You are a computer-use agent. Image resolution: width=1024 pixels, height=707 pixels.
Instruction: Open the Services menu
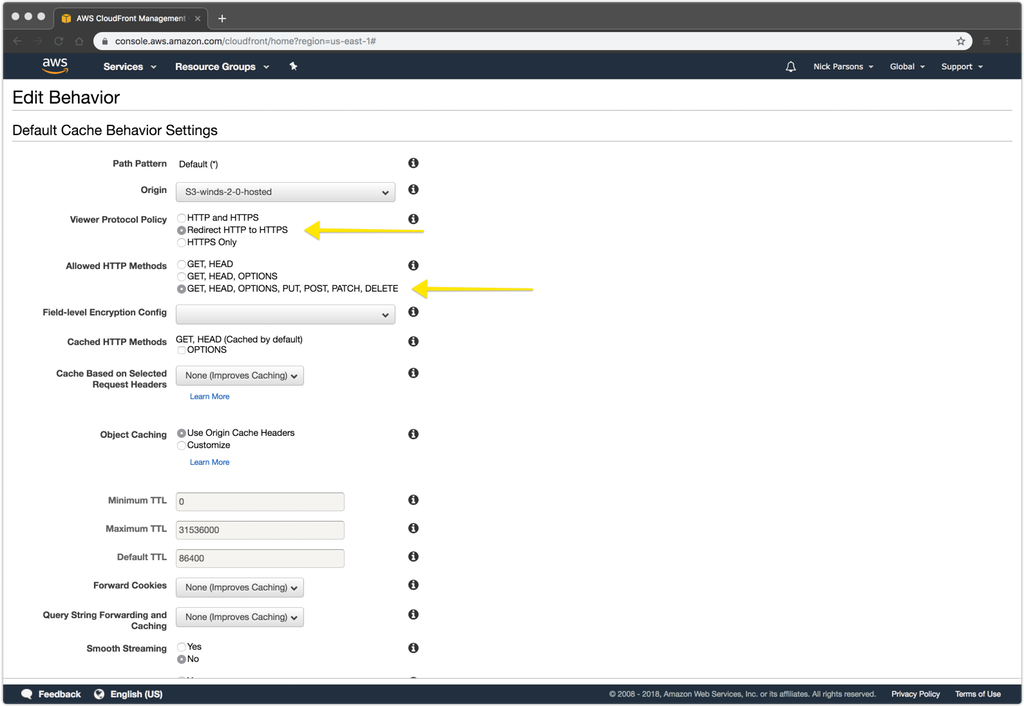[x=129, y=67]
